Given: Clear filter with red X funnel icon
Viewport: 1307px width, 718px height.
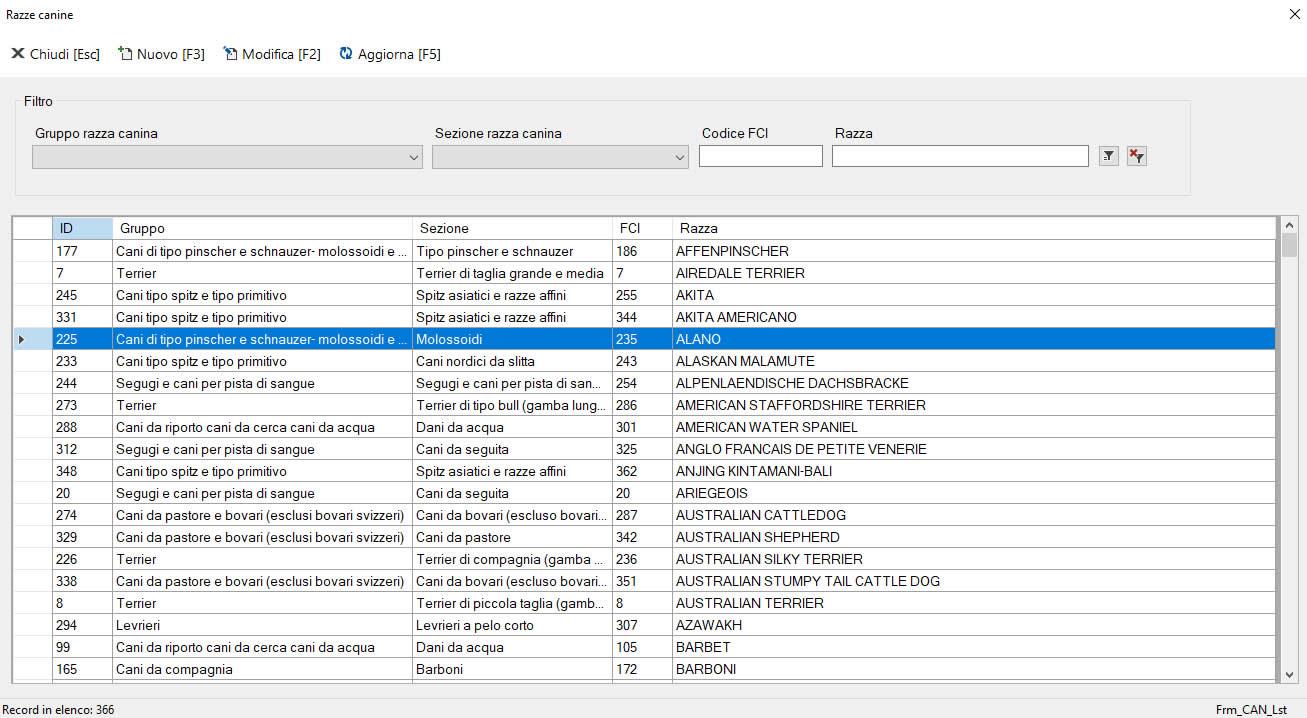Looking at the screenshot, I should (x=1136, y=156).
